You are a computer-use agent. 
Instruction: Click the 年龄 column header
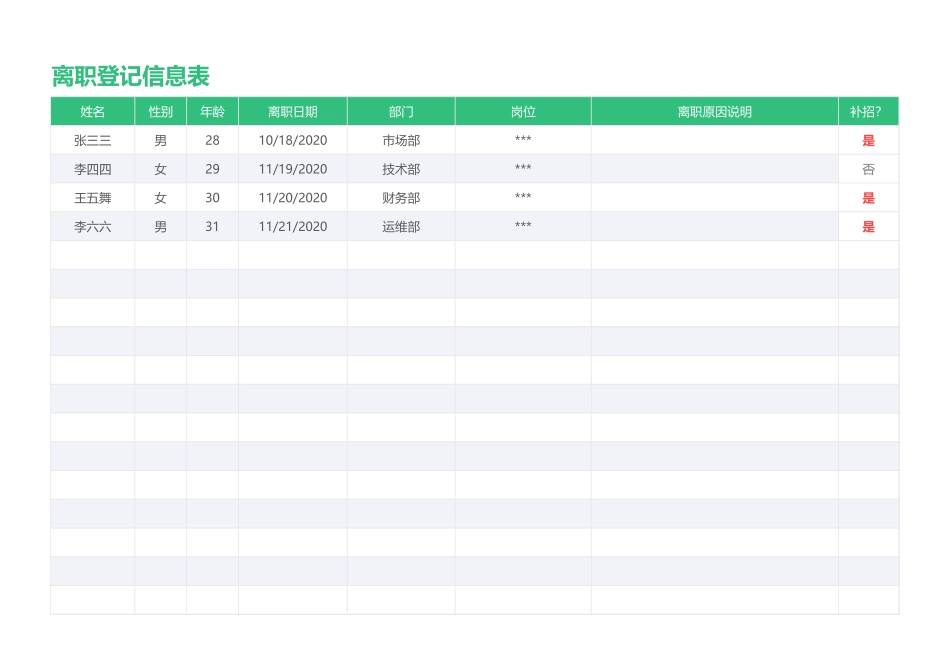[x=212, y=111]
